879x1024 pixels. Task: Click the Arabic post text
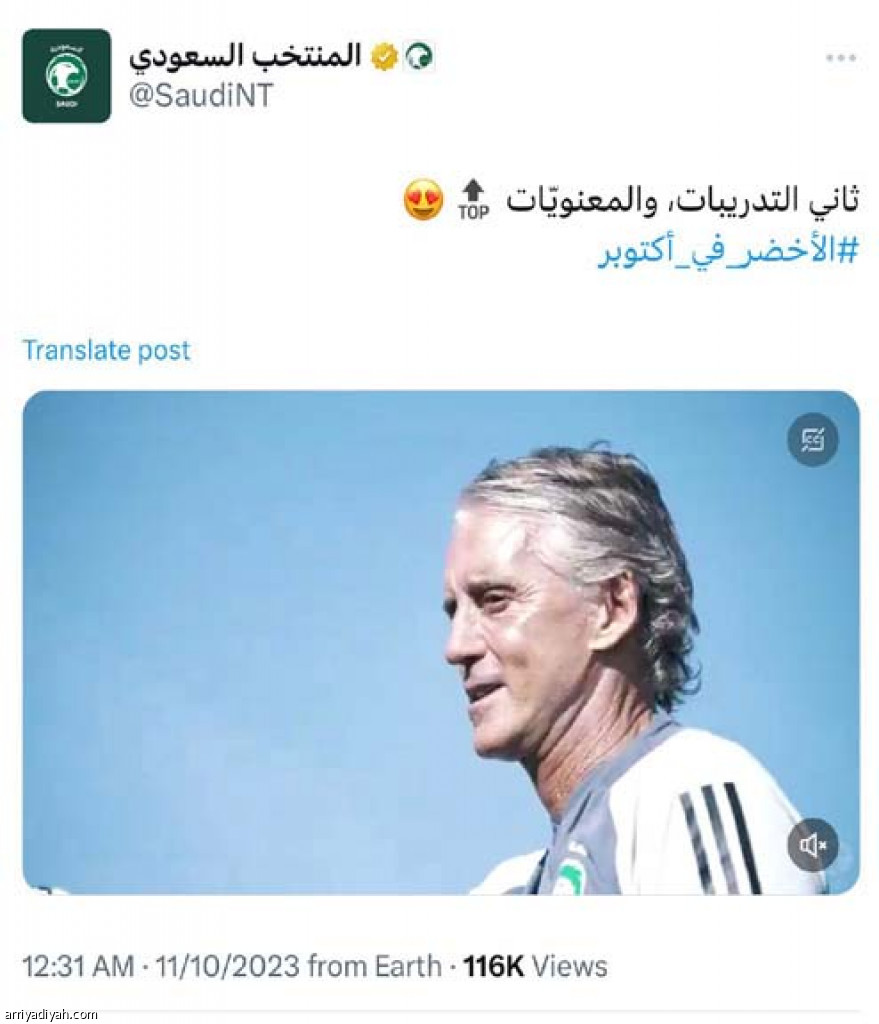[682, 201]
